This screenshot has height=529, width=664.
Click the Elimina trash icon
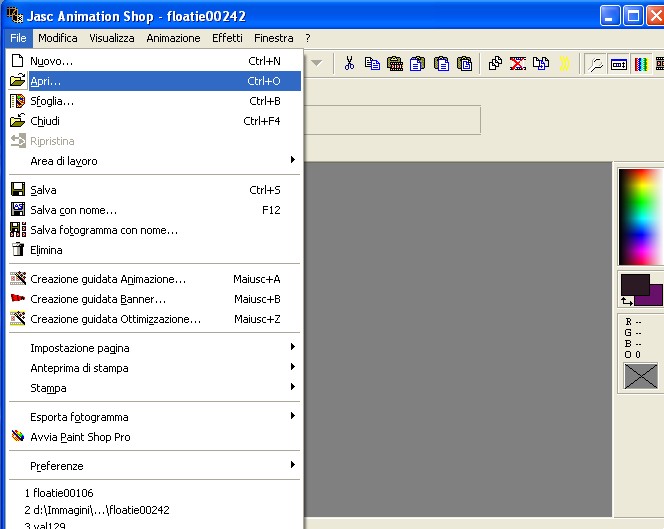pyautogui.click(x=18, y=249)
